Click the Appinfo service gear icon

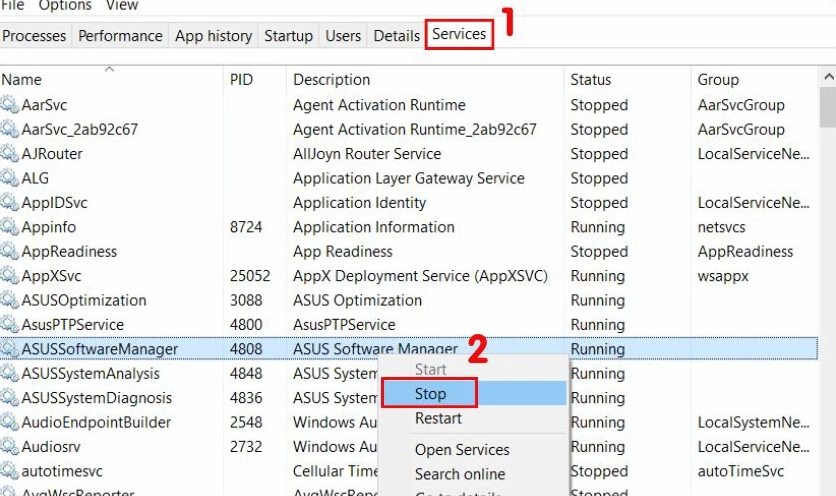click(x=10, y=227)
